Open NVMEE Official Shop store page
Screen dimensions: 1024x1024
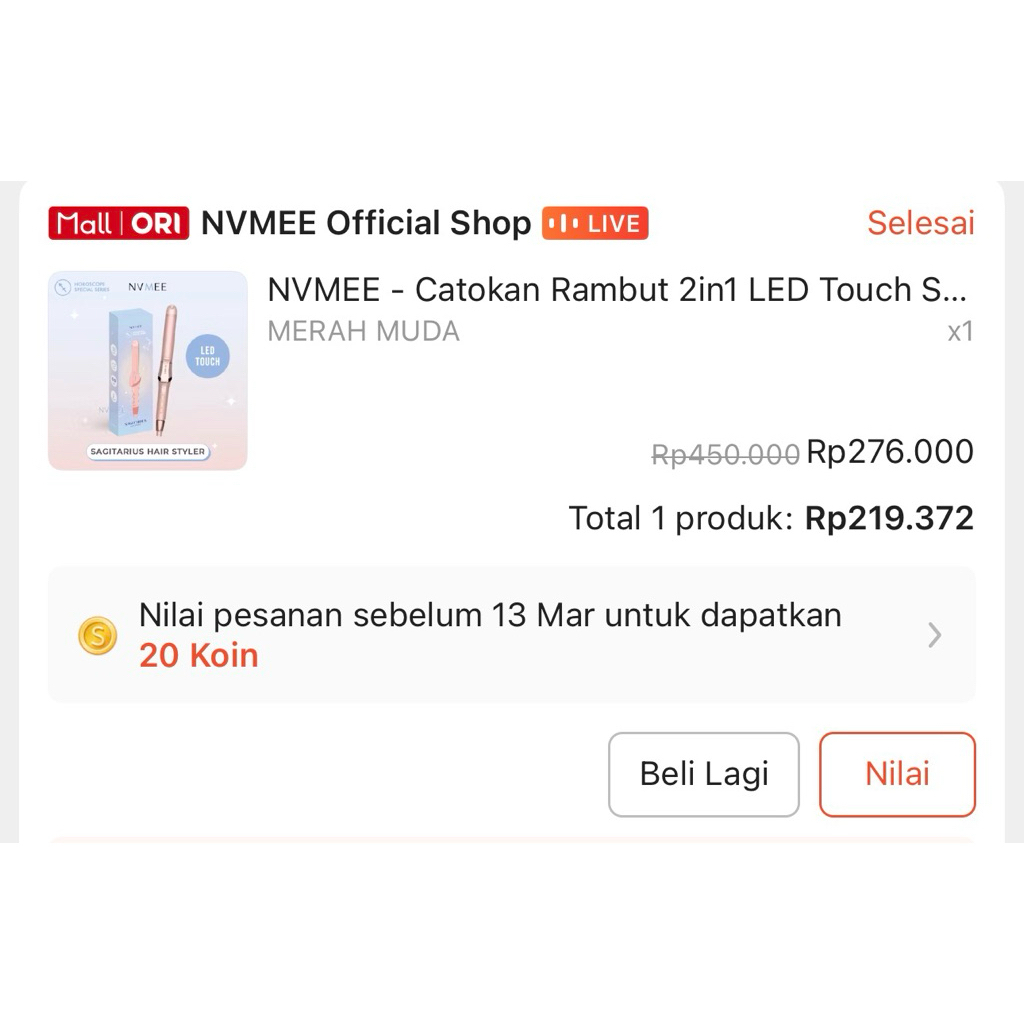click(x=366, y=223)
